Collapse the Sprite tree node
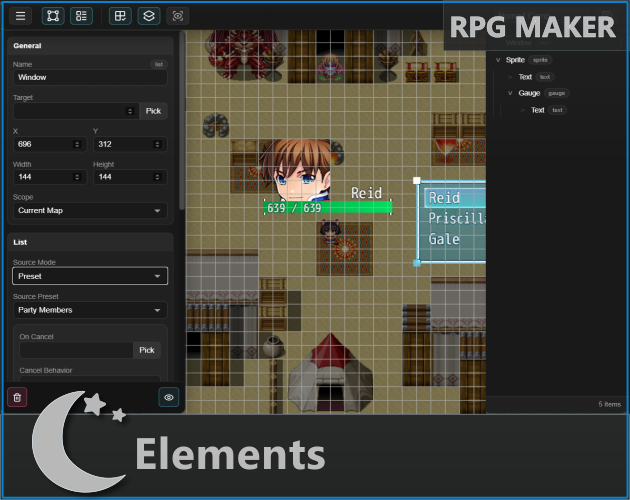 coord(498,60)
